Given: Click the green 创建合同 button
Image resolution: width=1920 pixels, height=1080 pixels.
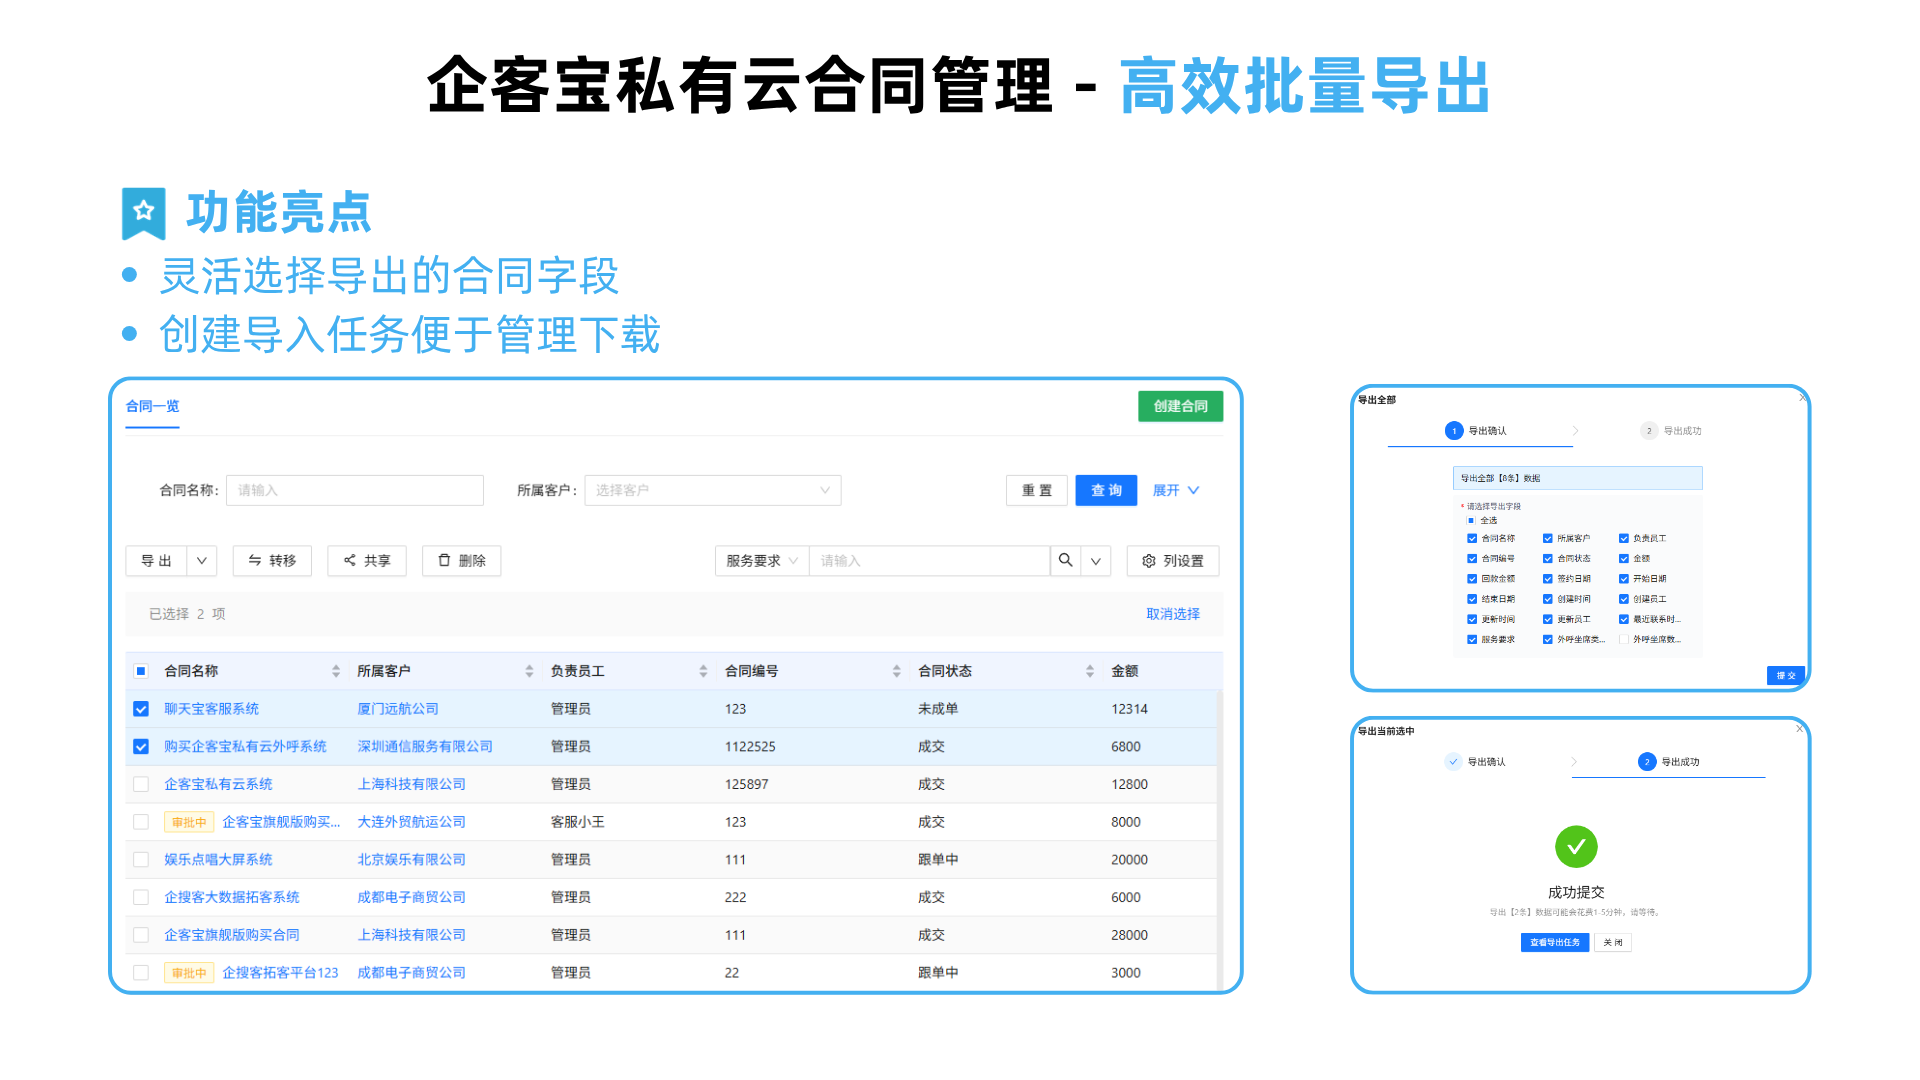Looking at the screenshot, I should (1180, 406).
